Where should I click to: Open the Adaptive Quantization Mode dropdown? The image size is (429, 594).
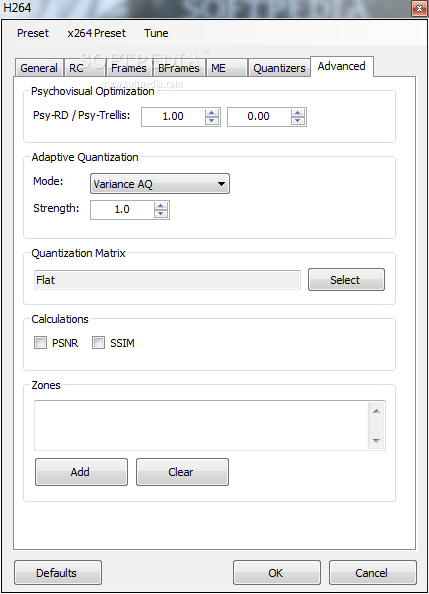pyautogui.click(x=160, y=184)
